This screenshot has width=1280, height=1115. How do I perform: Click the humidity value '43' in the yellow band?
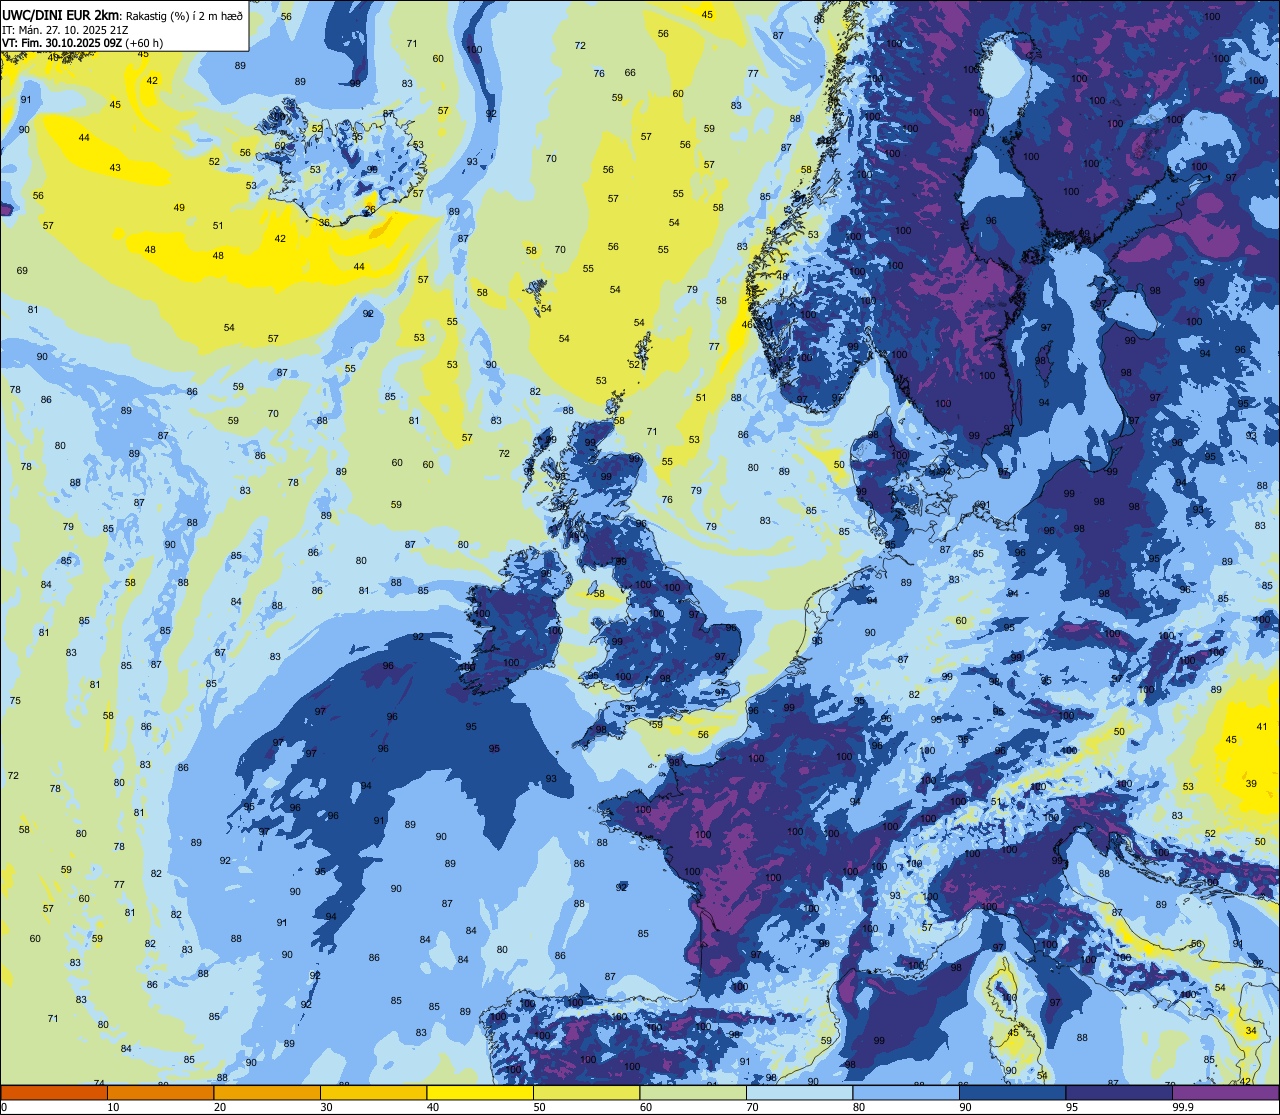(115, 167)
